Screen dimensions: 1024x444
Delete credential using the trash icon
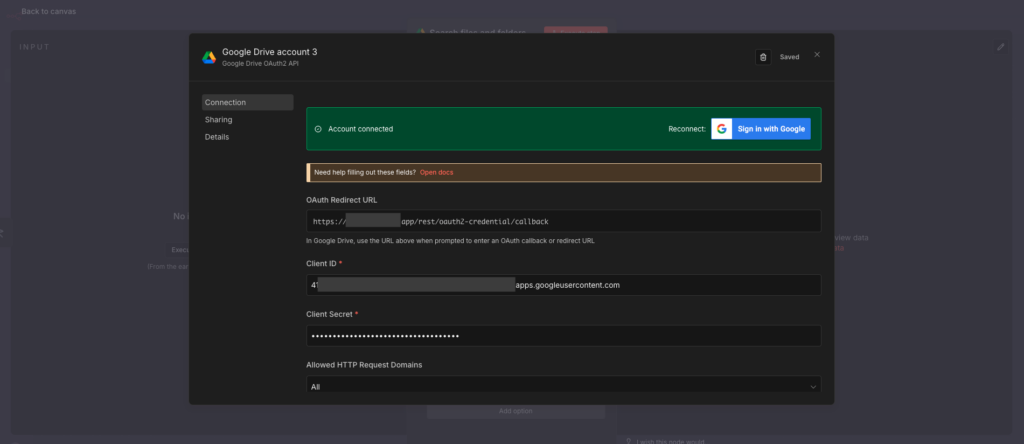pos(763,57)
